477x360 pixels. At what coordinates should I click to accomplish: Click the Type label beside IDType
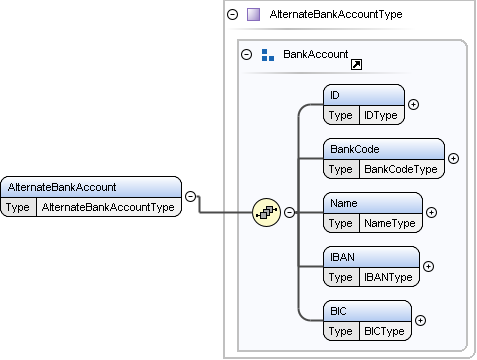340,115
